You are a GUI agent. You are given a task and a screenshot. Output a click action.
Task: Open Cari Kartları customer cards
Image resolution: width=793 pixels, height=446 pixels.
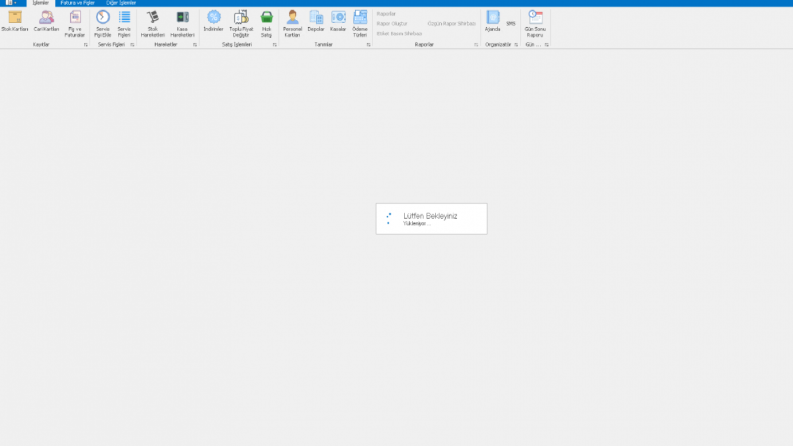pos(46,22)
